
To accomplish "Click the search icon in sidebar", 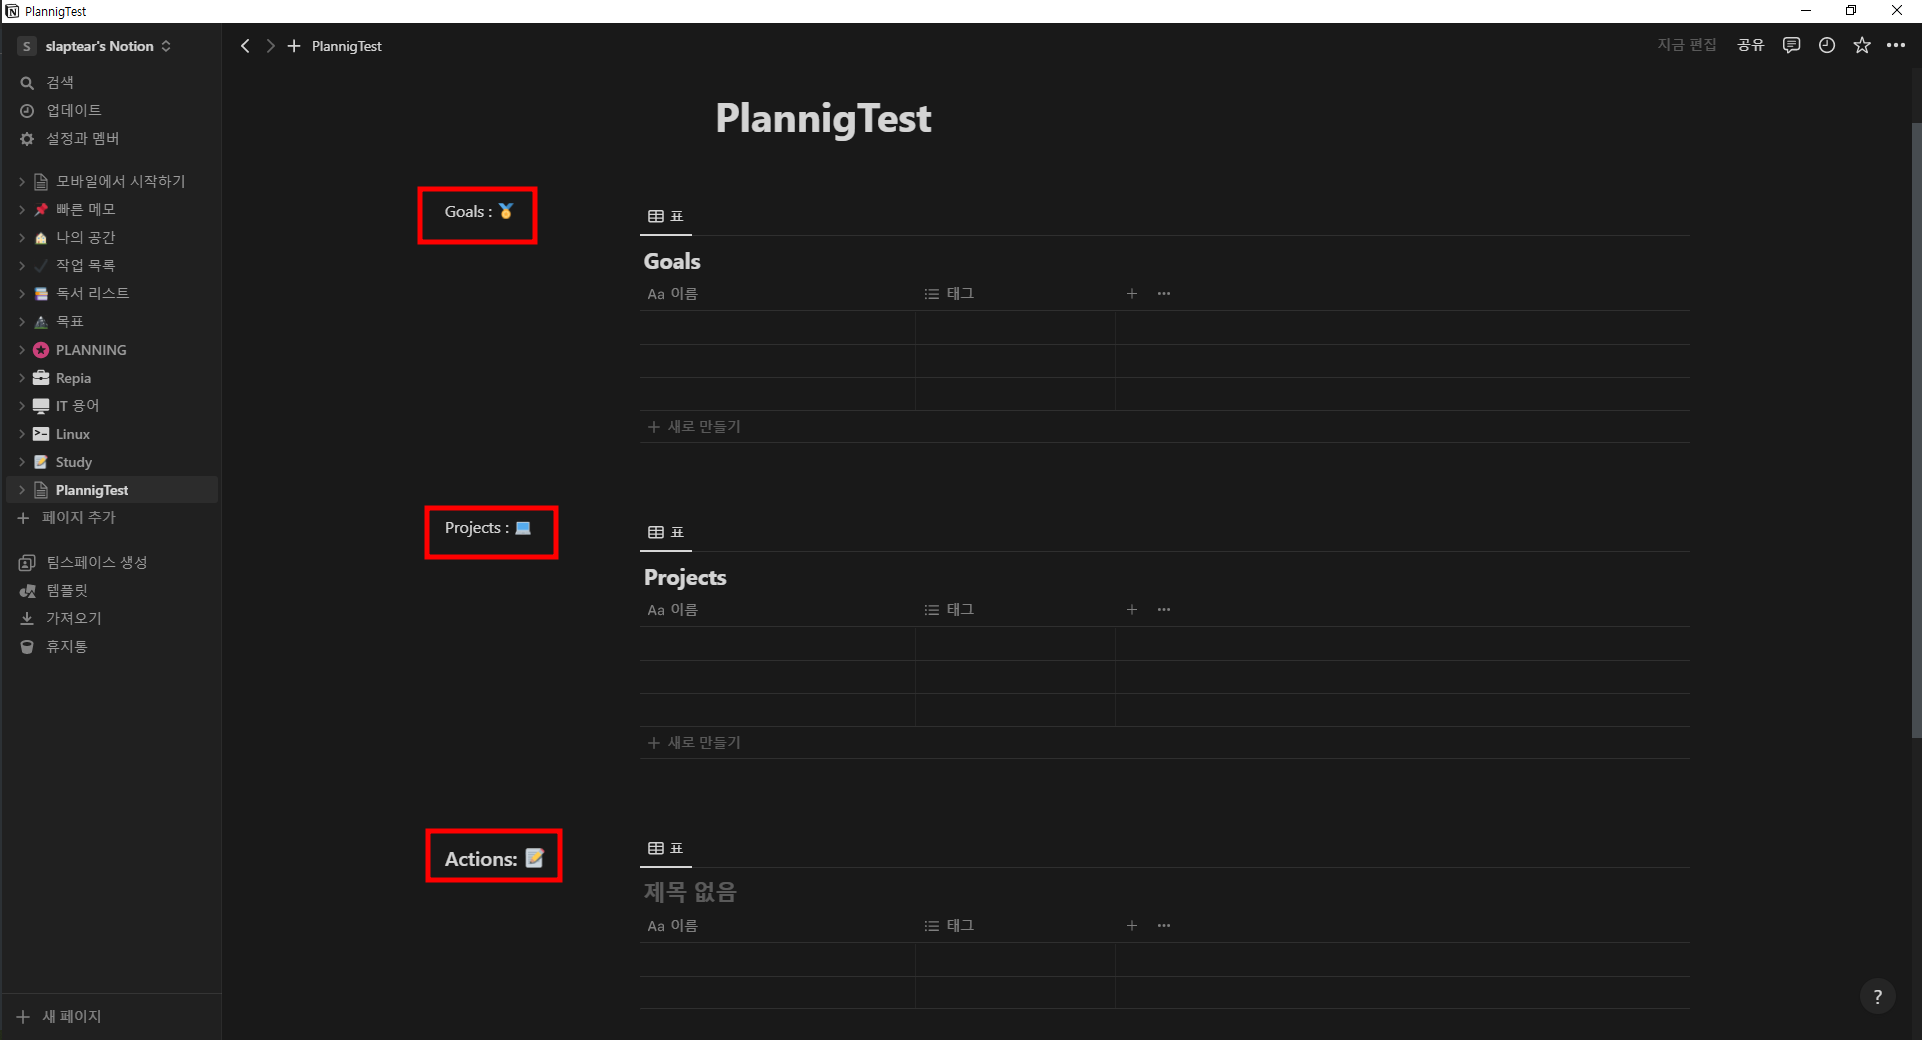I will 27,83.
